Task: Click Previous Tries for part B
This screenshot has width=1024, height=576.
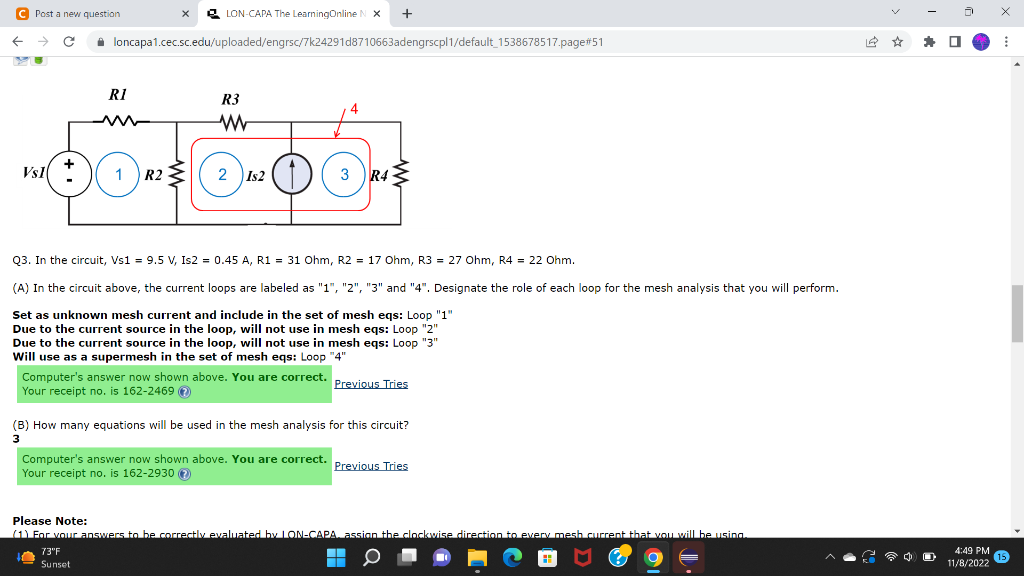Action: coord(371,466)
